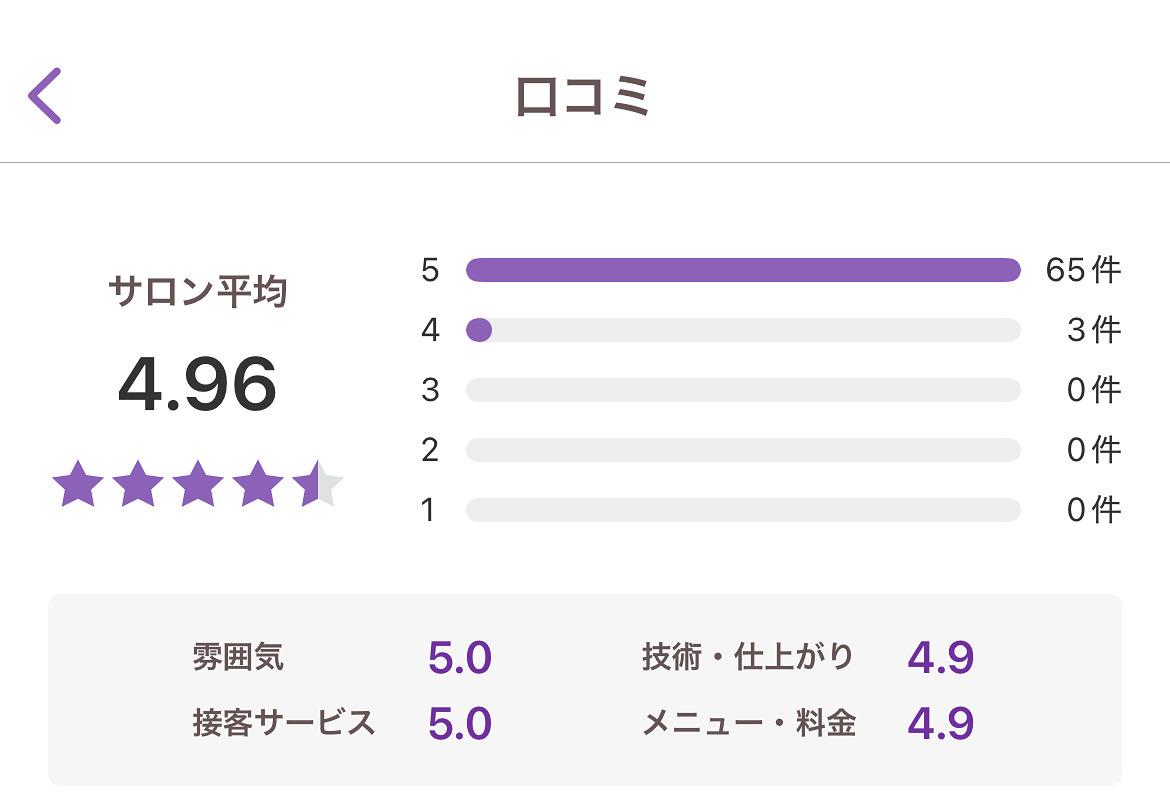Click the 0件 count beside 3-star row

click(1093, 390)
